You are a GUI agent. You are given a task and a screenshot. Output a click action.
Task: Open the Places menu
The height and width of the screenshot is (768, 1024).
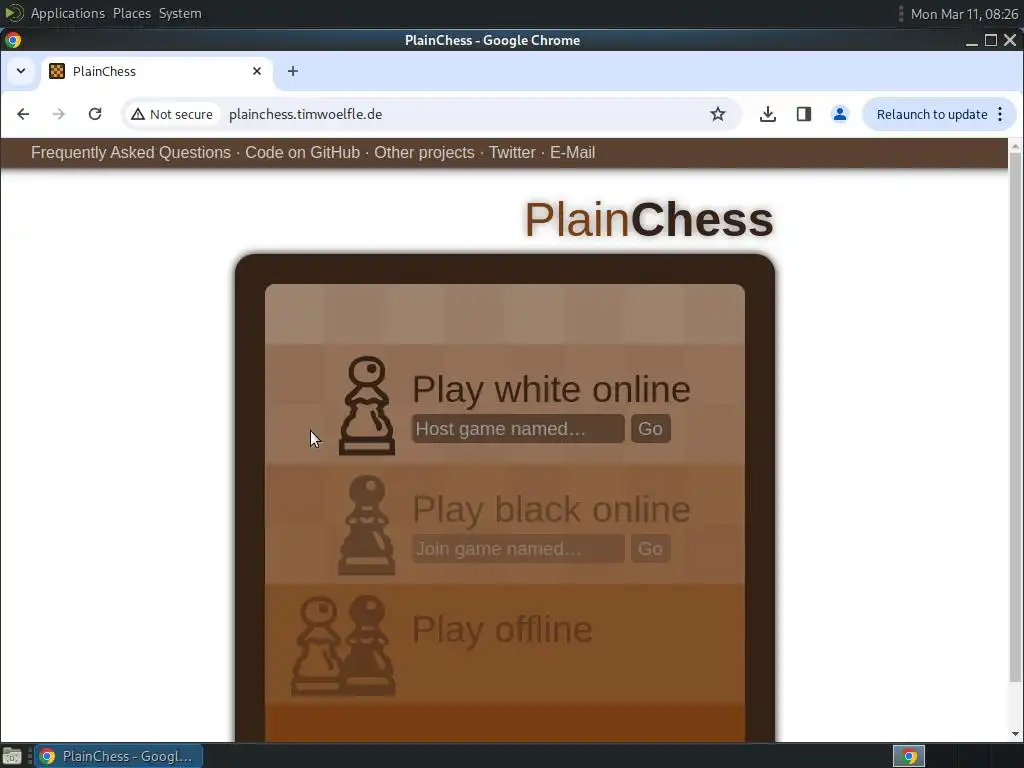pos(132,13)
